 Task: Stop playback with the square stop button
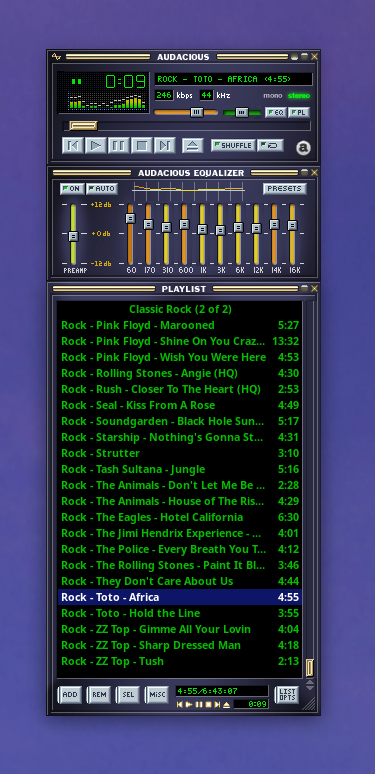click(142, 146)
